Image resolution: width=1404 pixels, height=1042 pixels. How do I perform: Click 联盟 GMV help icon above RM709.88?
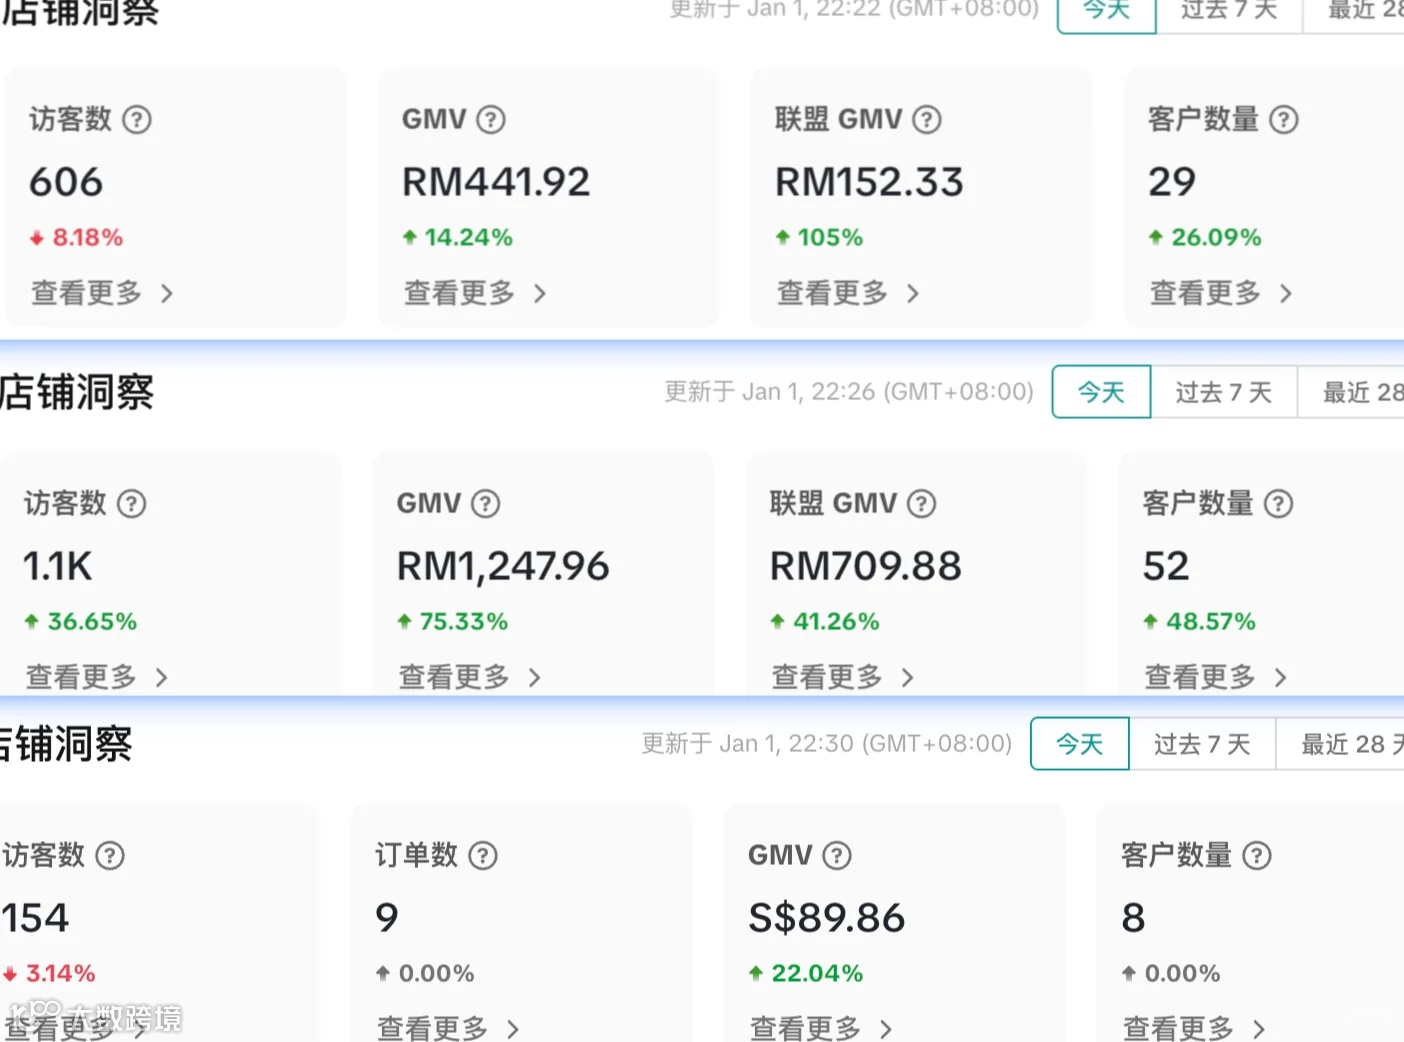(922, 504)
